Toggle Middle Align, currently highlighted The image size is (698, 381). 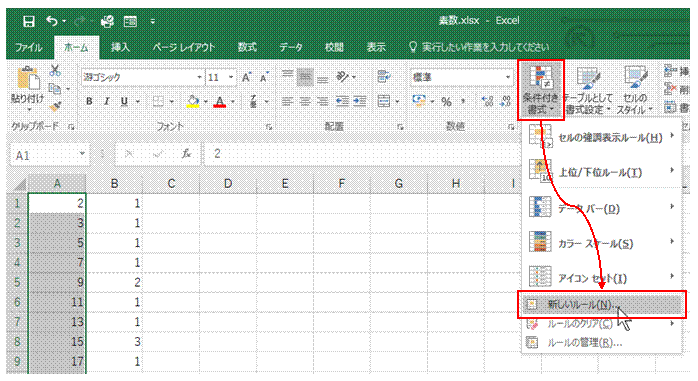click(x=305, y=77)
